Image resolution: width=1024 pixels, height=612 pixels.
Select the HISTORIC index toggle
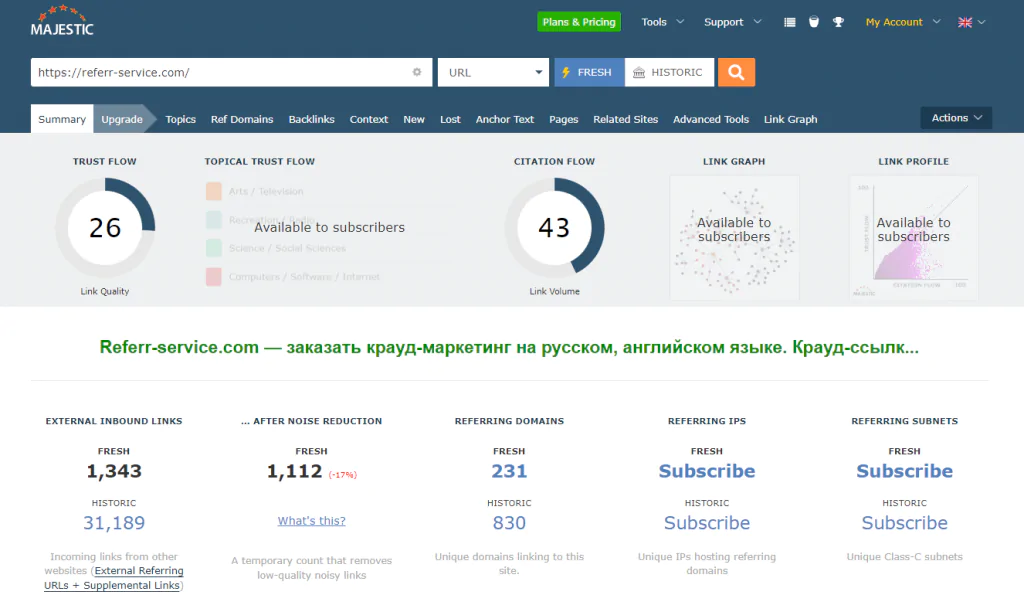(x=669, y=72)
